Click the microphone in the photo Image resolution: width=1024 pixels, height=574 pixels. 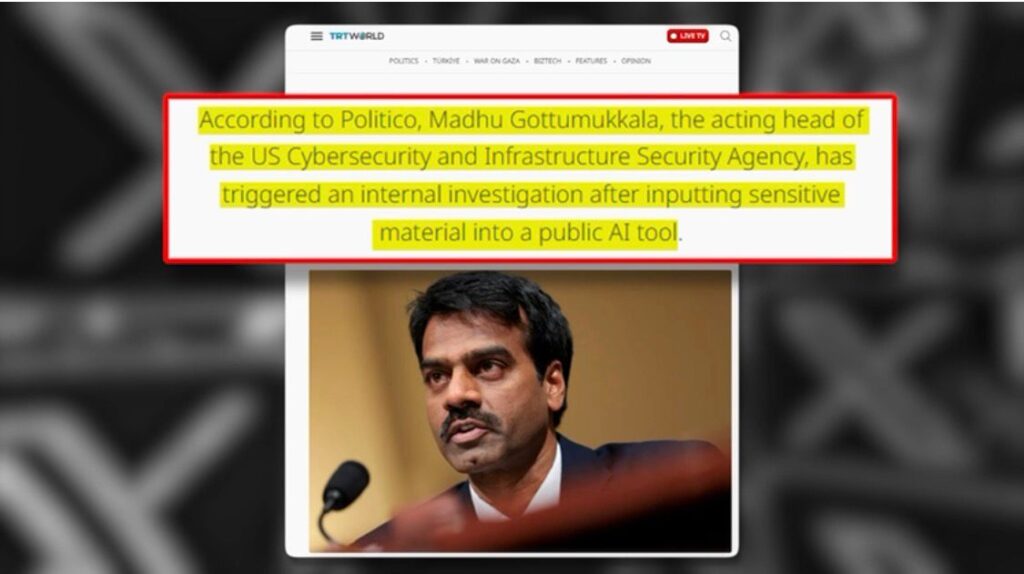pyautogui.click(x=344, y=486)
